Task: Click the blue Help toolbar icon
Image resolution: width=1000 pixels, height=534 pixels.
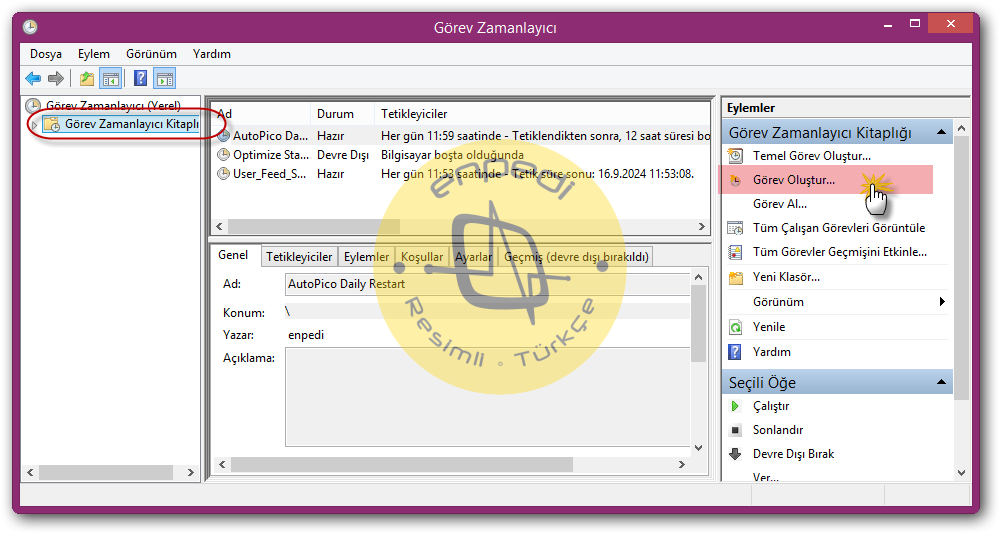Action: click(x=140, y=78)
